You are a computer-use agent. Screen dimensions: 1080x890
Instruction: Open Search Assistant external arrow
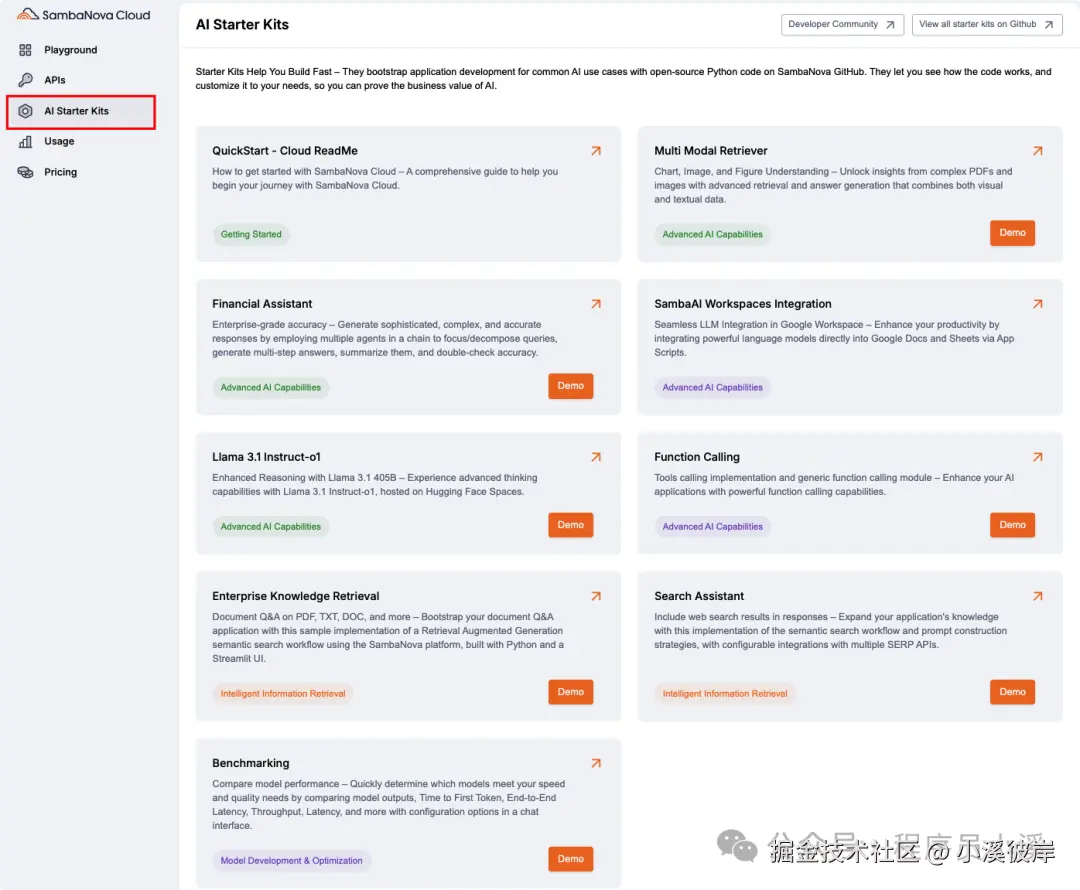(1037, 596)
